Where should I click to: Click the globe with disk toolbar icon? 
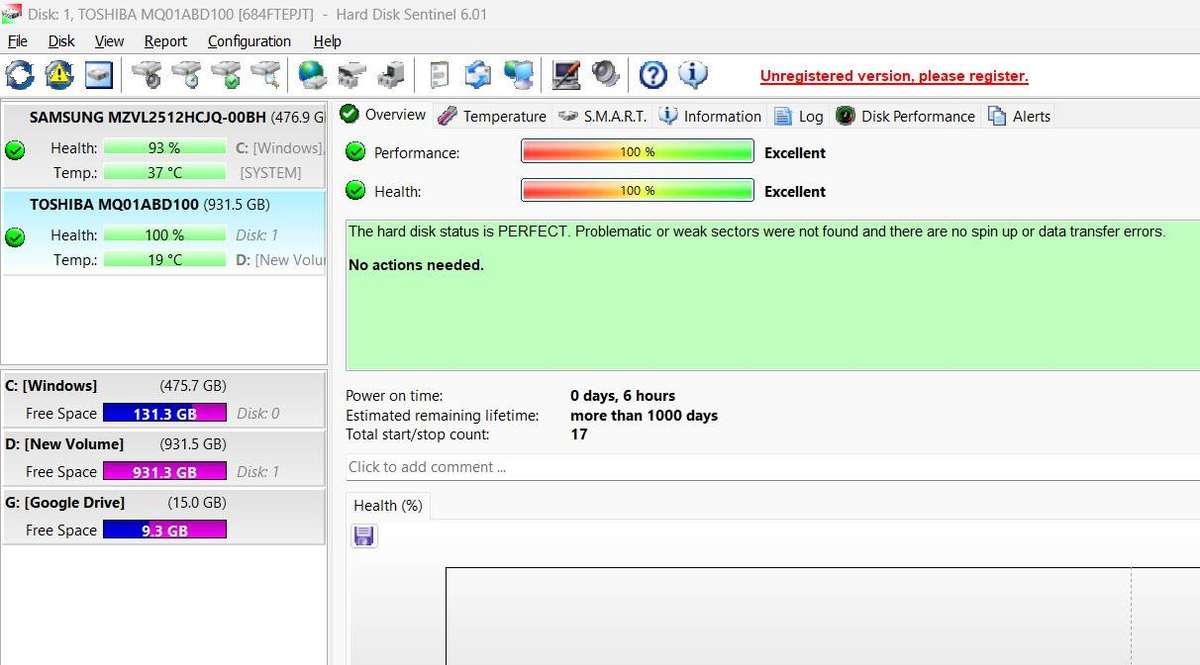pos(313,75)
